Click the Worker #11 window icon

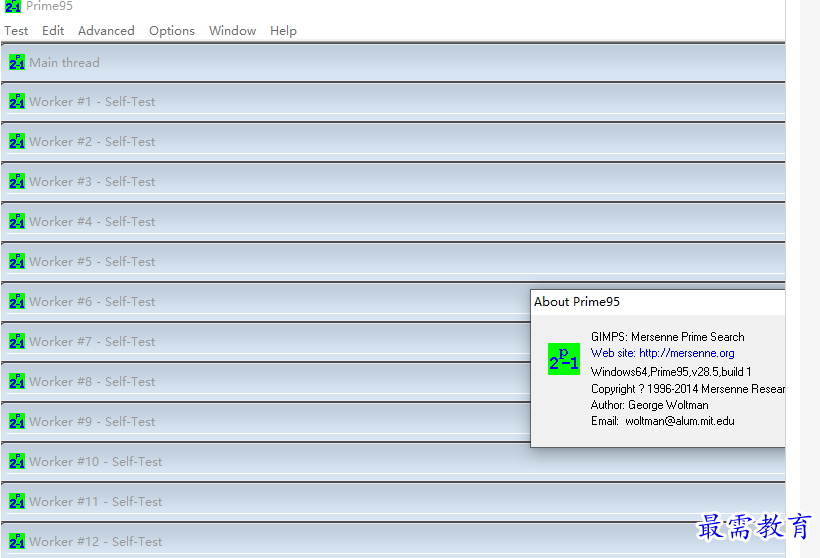pyautogui.click(x=17, y=502)
